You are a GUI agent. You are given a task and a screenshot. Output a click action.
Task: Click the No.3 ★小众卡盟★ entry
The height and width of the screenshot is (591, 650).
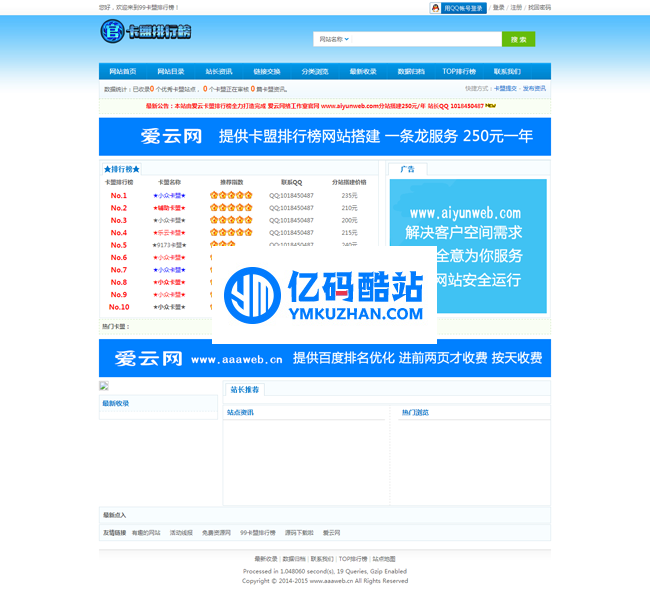[x=170, y=220]
